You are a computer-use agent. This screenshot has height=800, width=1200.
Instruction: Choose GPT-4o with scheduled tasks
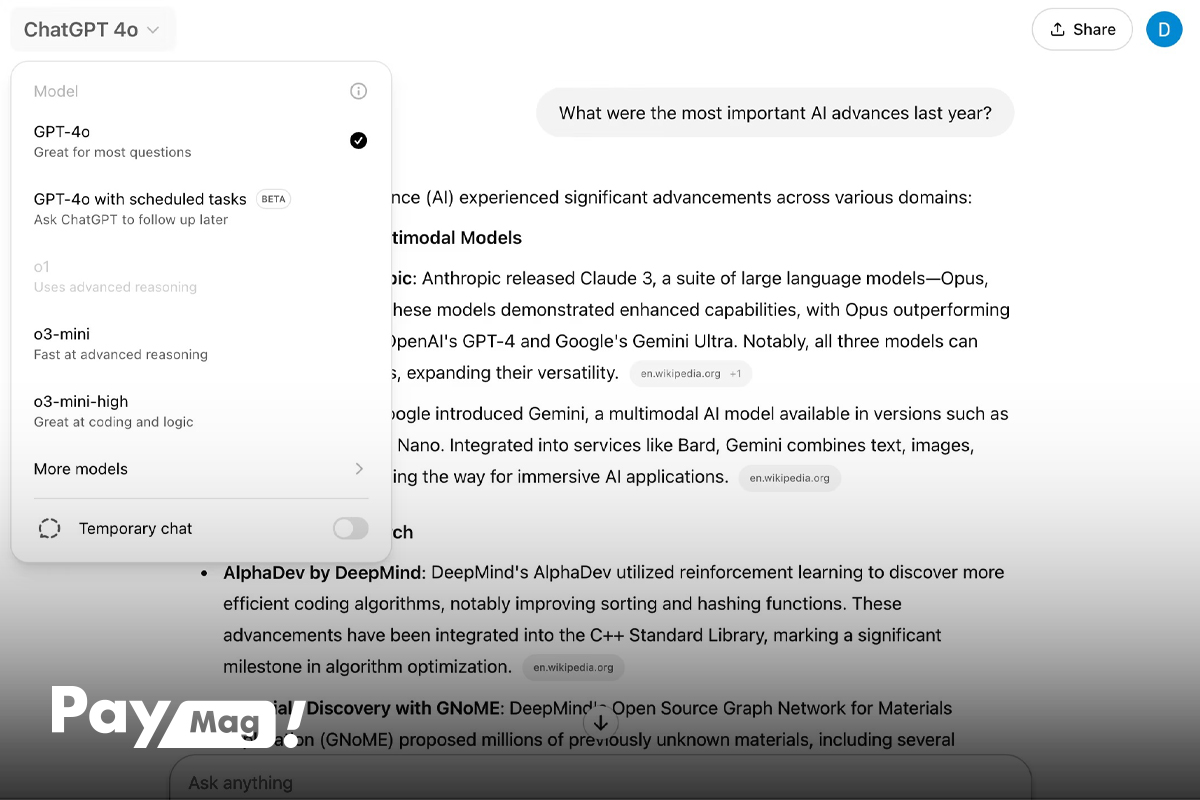tap(200, 208)
